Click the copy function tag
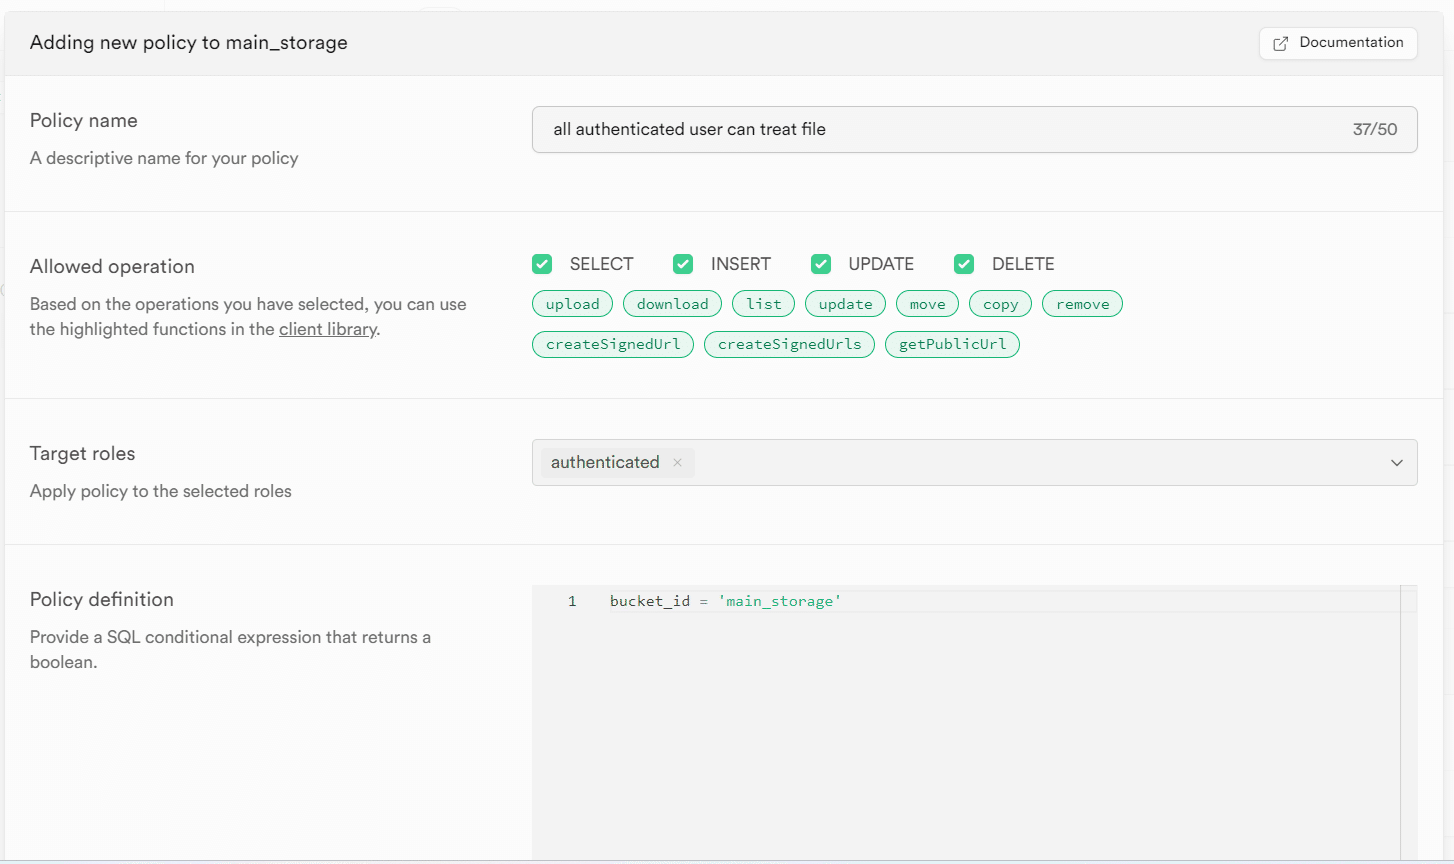The width and height of the screenshot is (1454, 864). coord(1000,304)
